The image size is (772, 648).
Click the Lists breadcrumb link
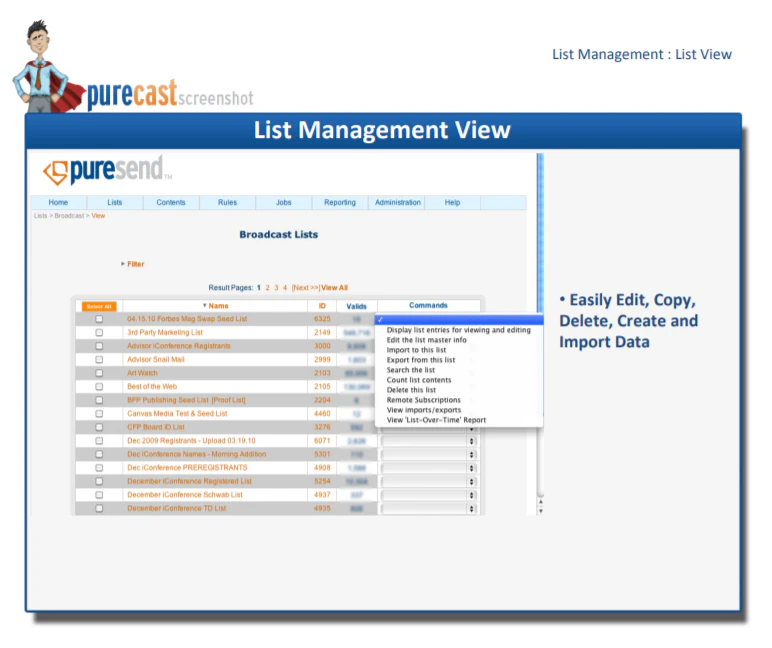click(40, 216)
